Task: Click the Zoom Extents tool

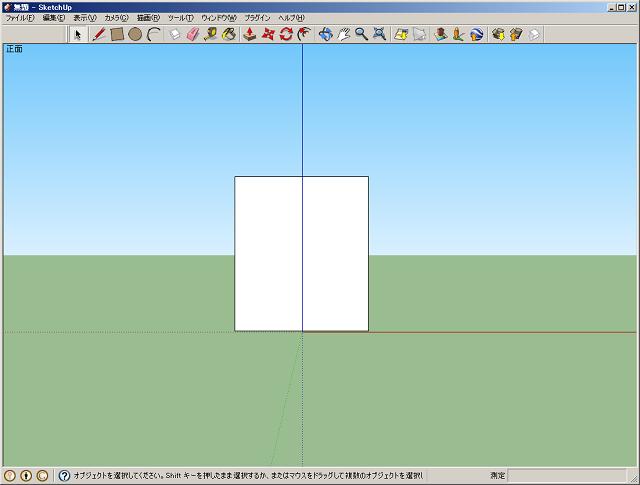Action: click(x=379, y=34)
